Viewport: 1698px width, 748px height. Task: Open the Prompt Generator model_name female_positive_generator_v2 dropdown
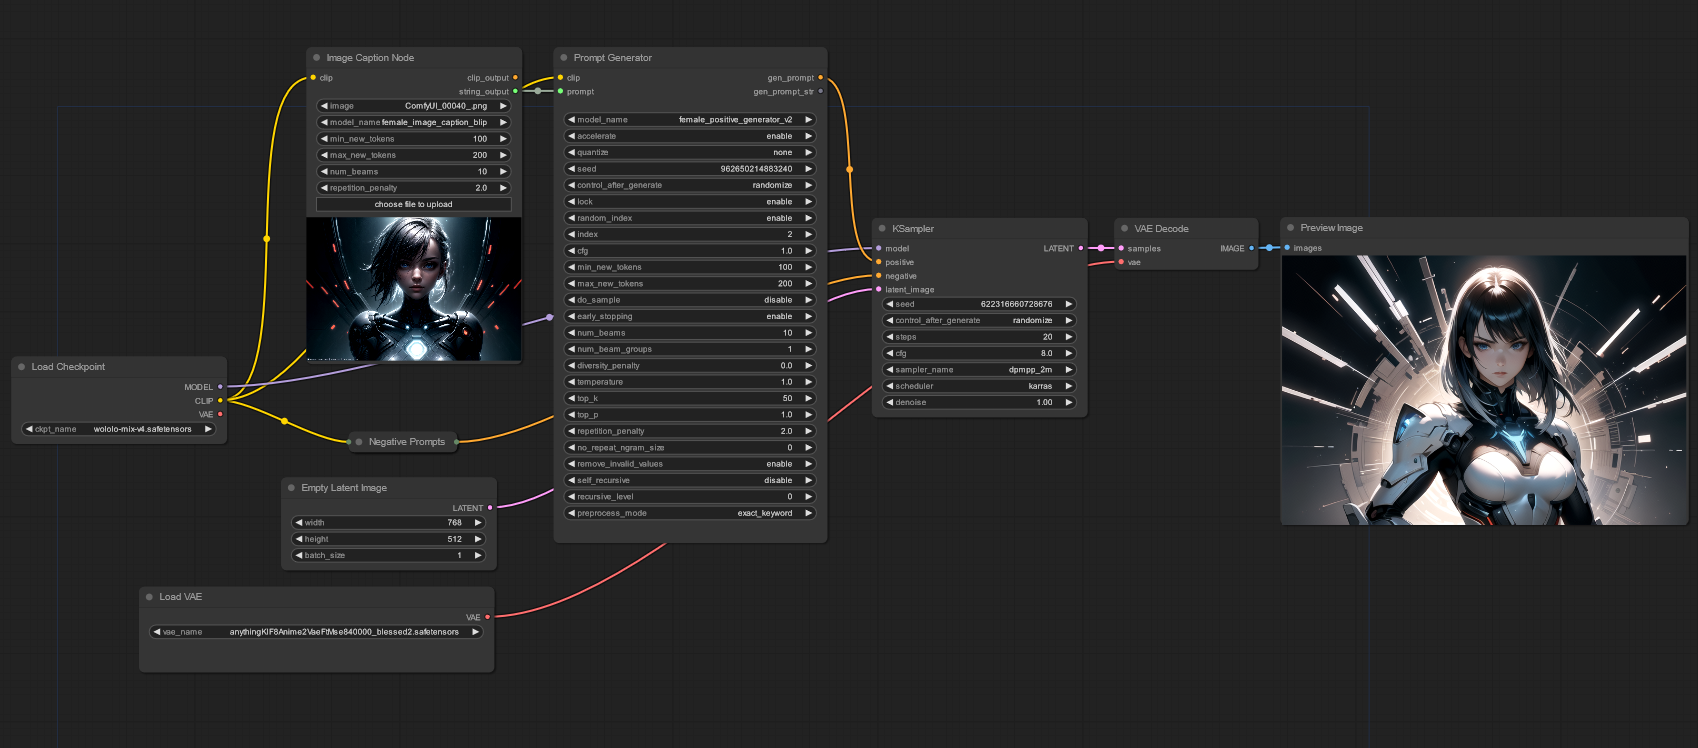(x=690, y=120)
